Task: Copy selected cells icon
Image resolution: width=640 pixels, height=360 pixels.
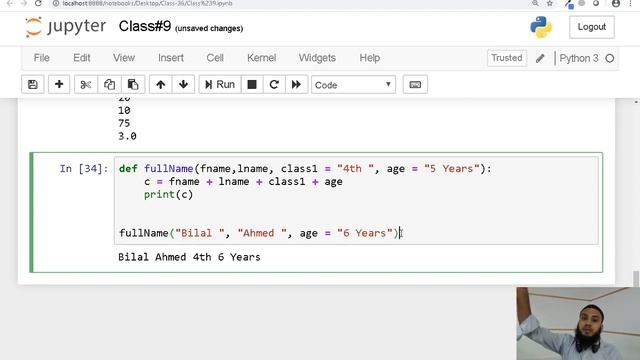Action: coord(109,84)
